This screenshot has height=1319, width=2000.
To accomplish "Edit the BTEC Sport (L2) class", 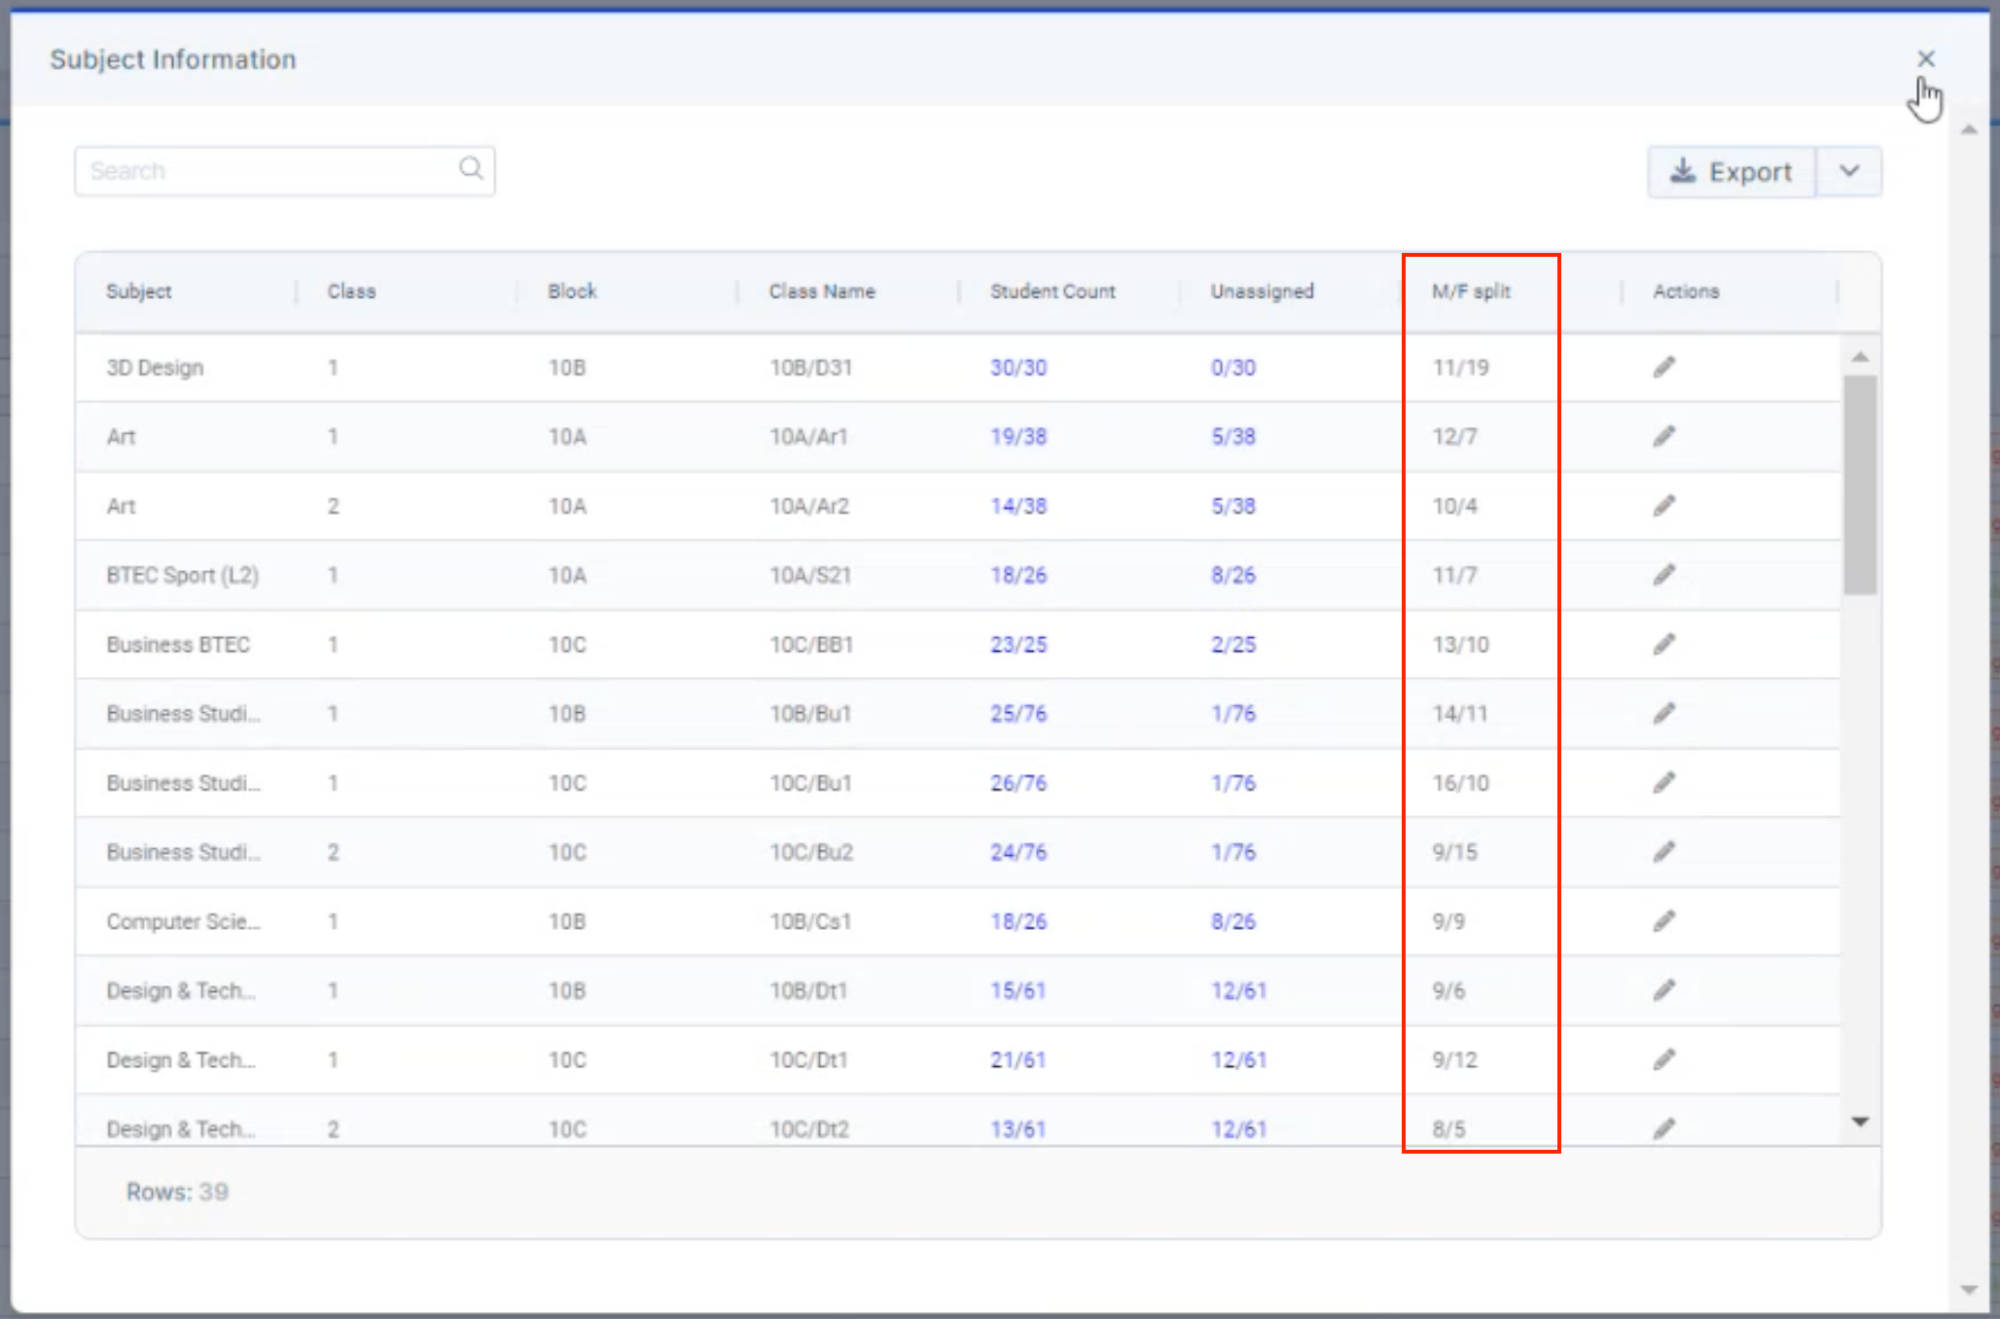I will coord(1664,575).
